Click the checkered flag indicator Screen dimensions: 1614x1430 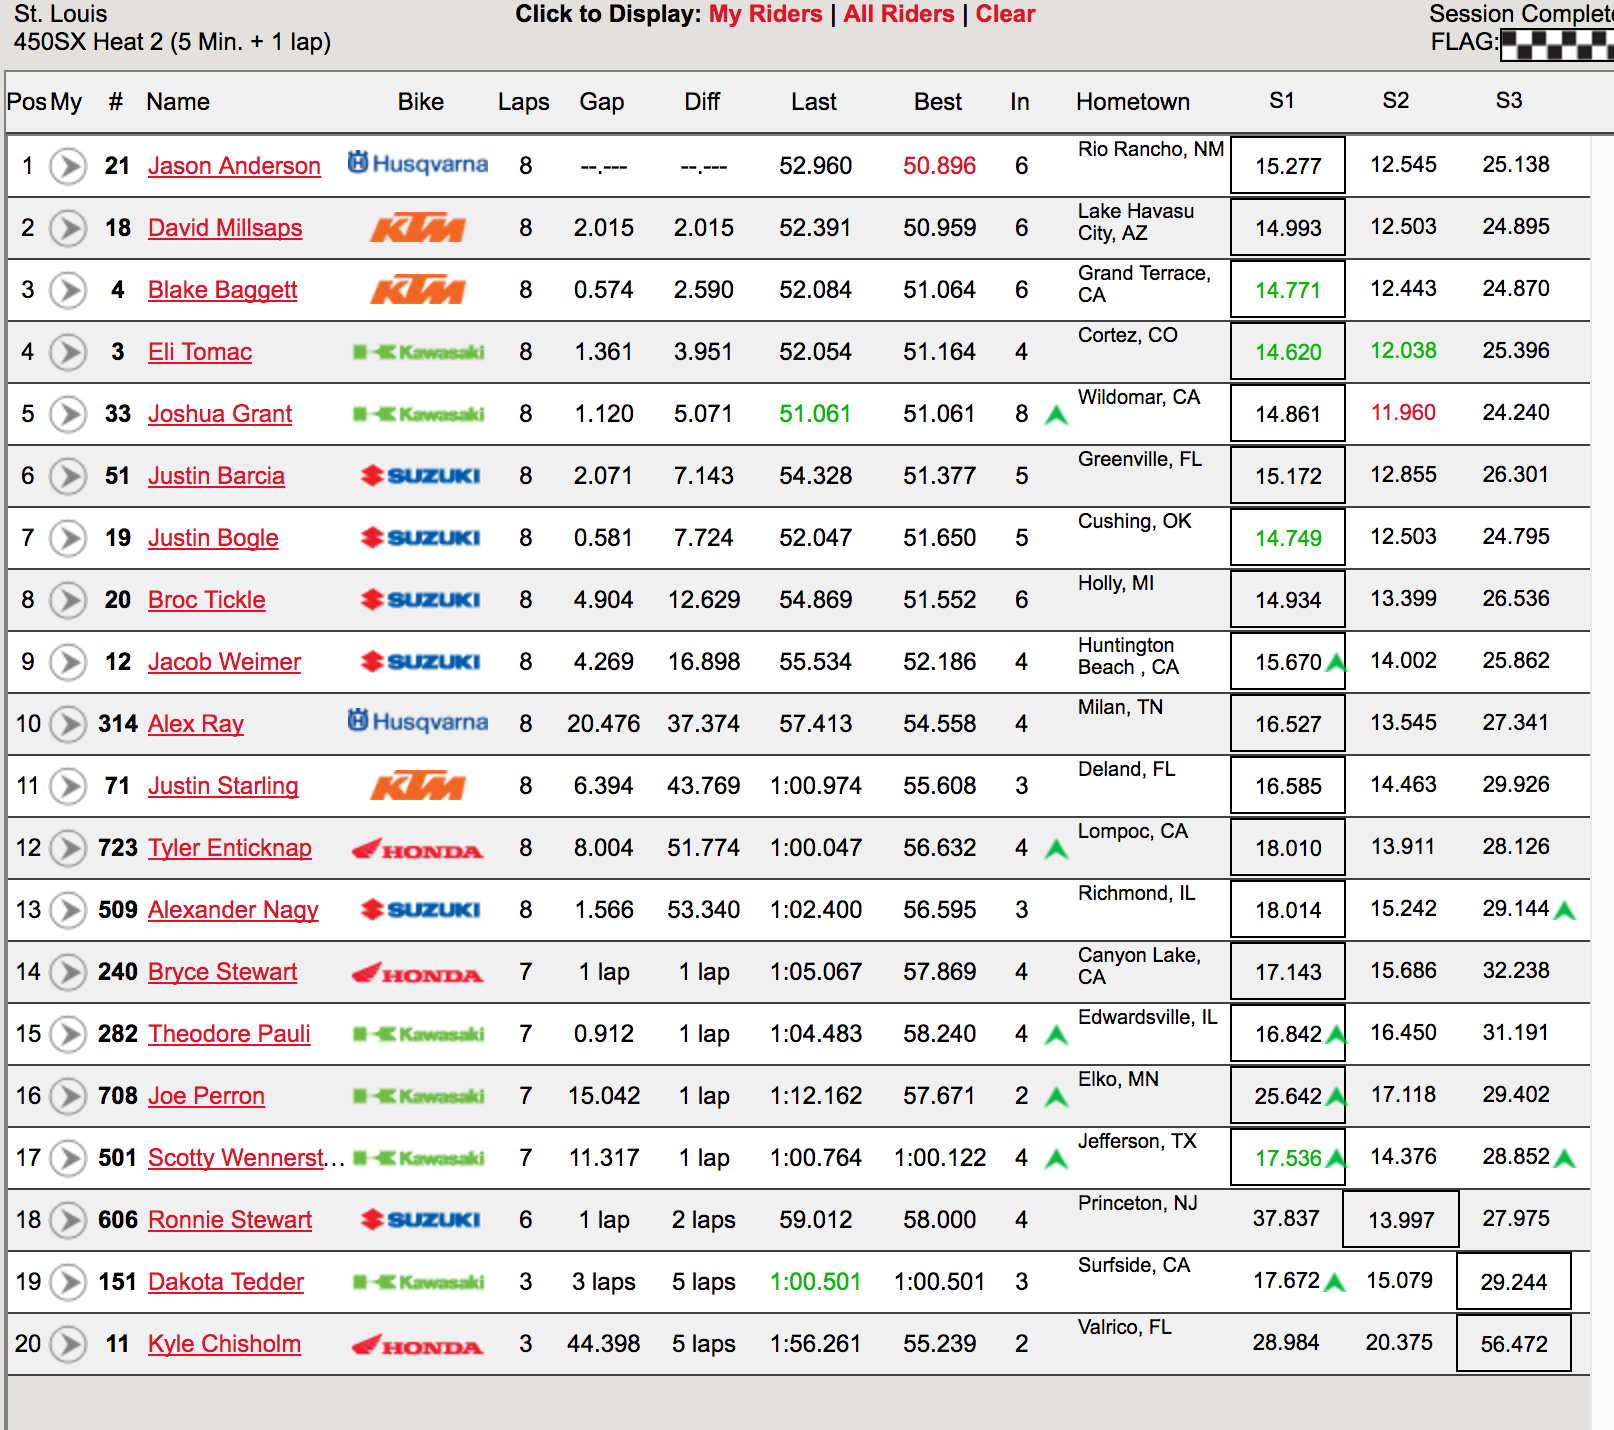click(1557, 45)
